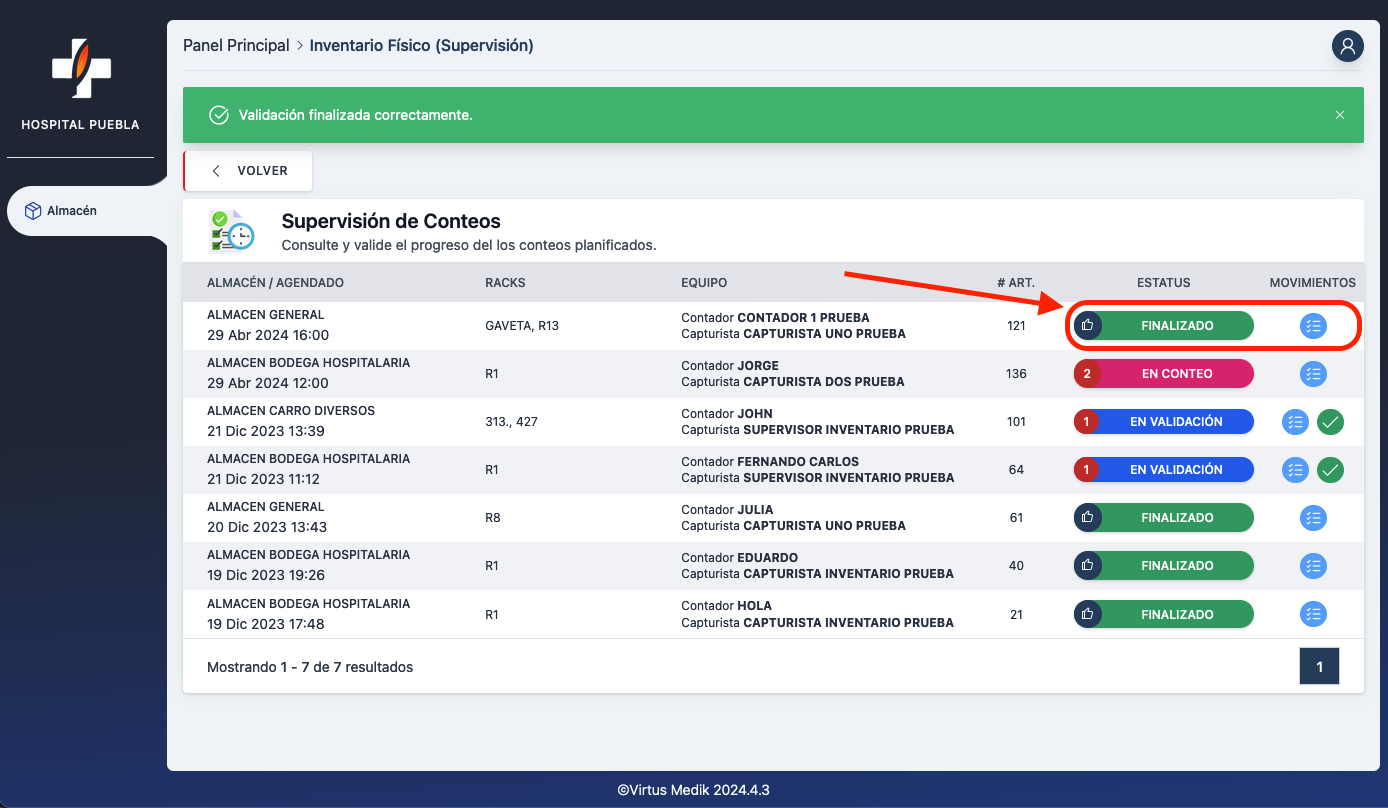Go to page 1 in pagination
1388x808 pixels.
point(1319,667)
